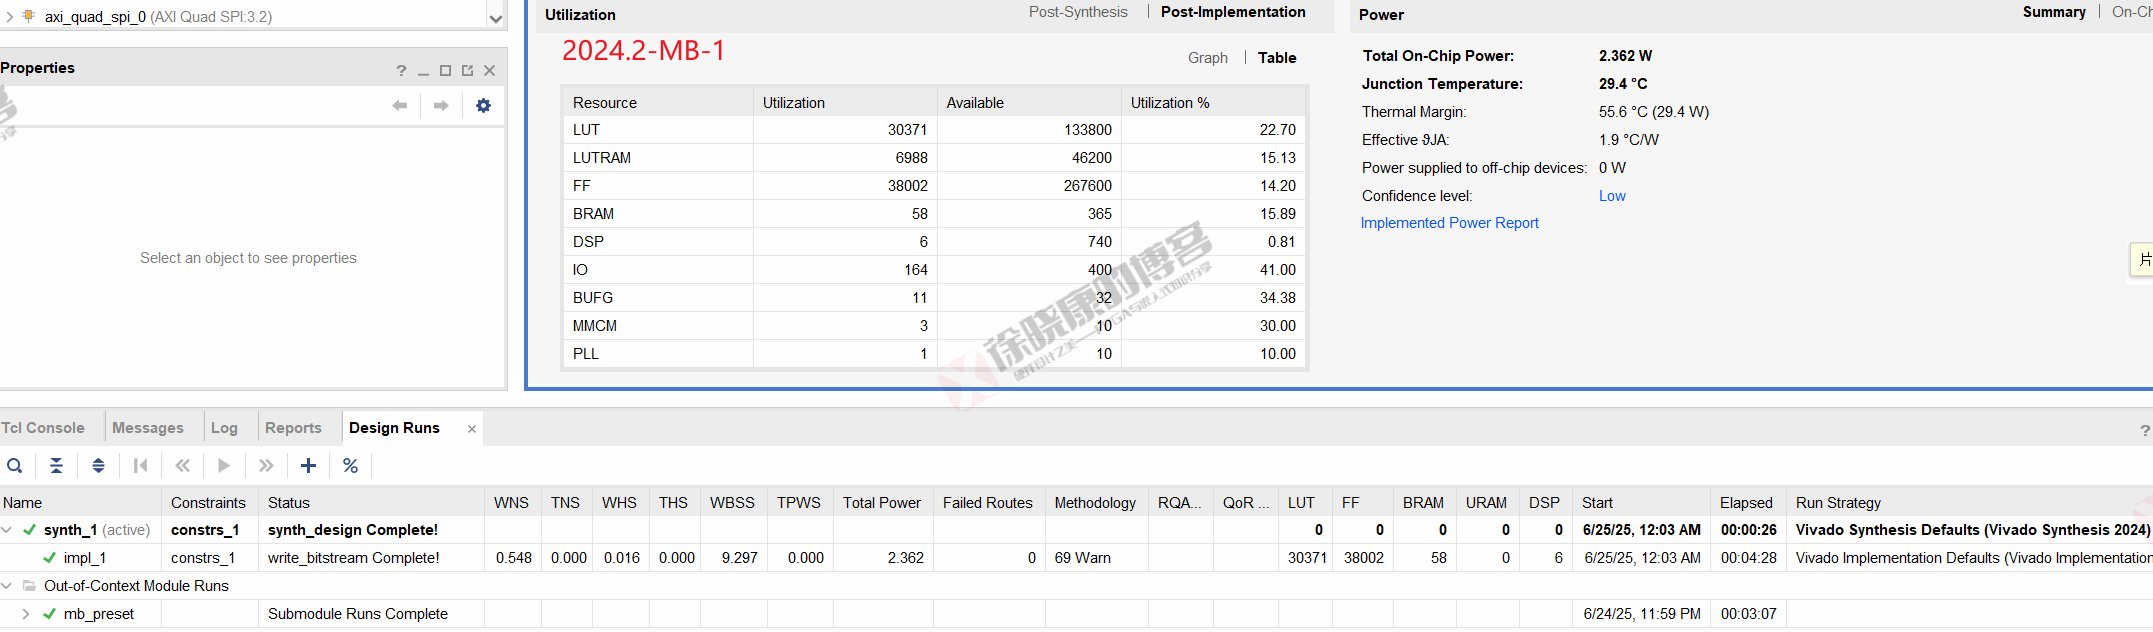The width and height of the screenshot is (2153, 632).
Task: Expand axi_quad_spi_0 tree node
Action: click(10, 16)
